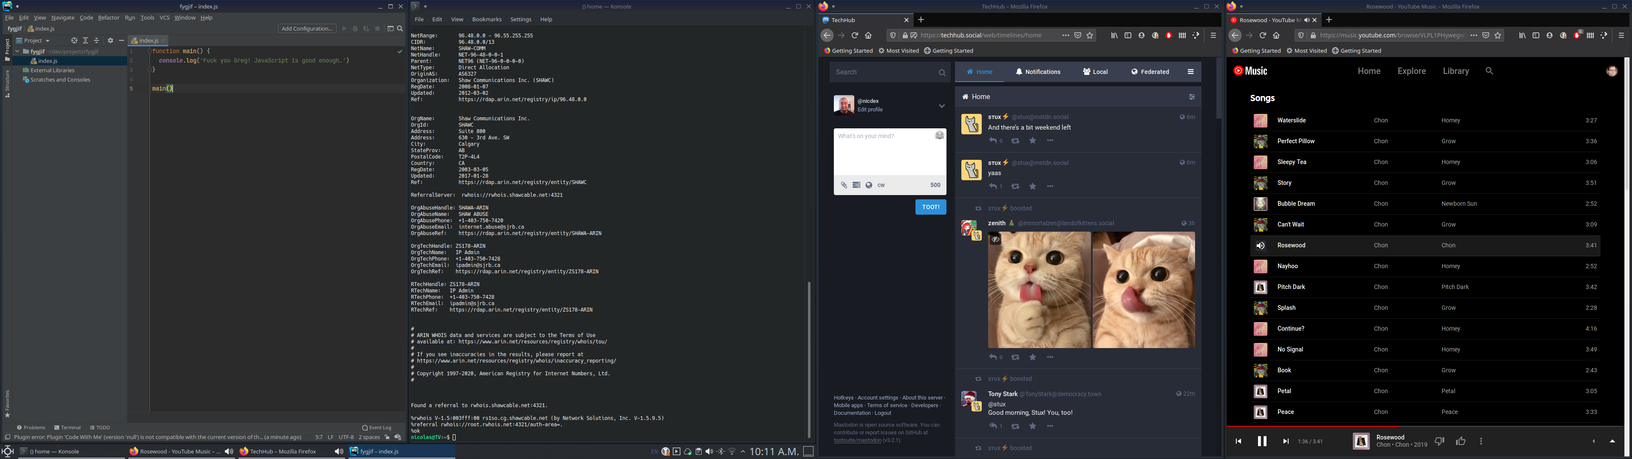Image resolution: width=1632 pixels, height=459 pixels.
Task: Collapse the fygjif project tree folder
Action: click(17, 51)
